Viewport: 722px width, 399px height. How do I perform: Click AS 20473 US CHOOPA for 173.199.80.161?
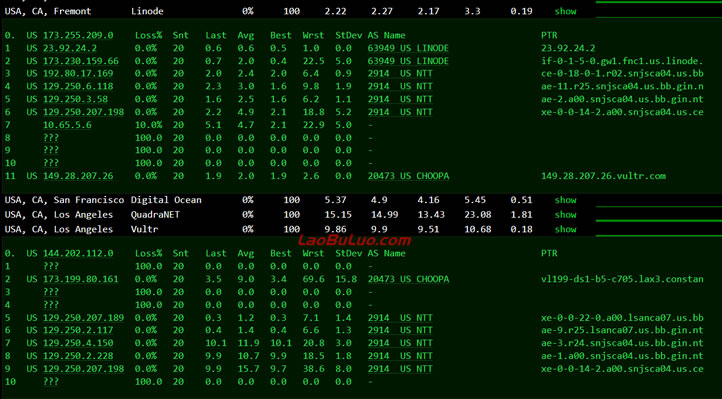pos(408,279)
